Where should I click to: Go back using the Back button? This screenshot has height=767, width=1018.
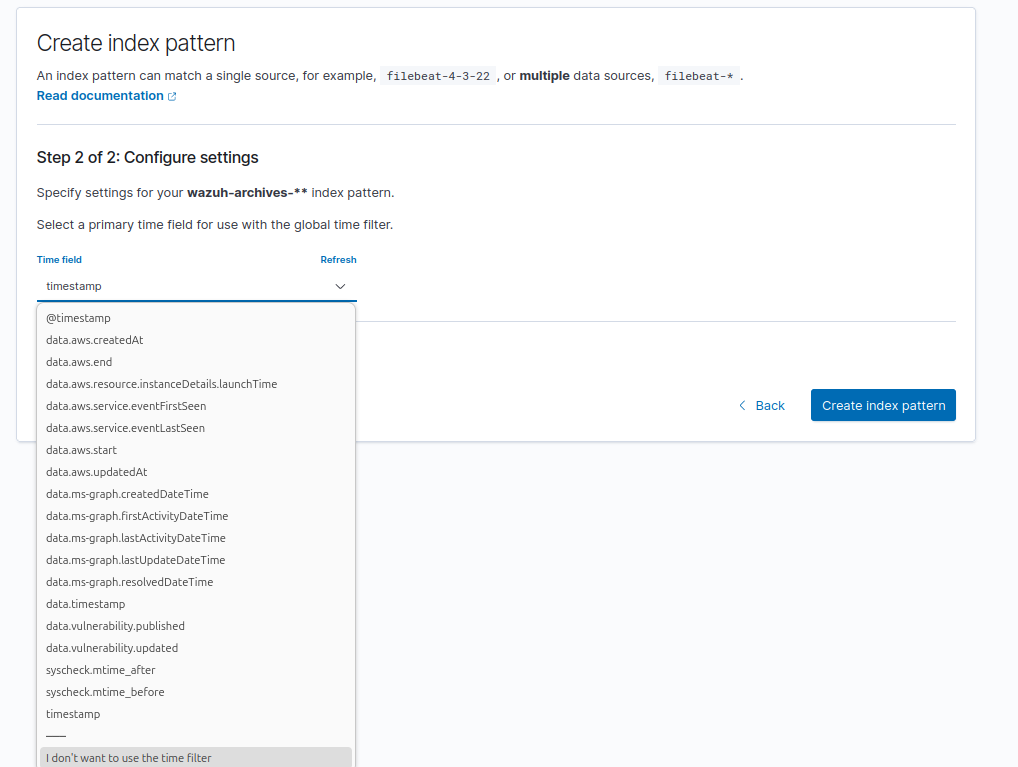[x=761, y=405]
